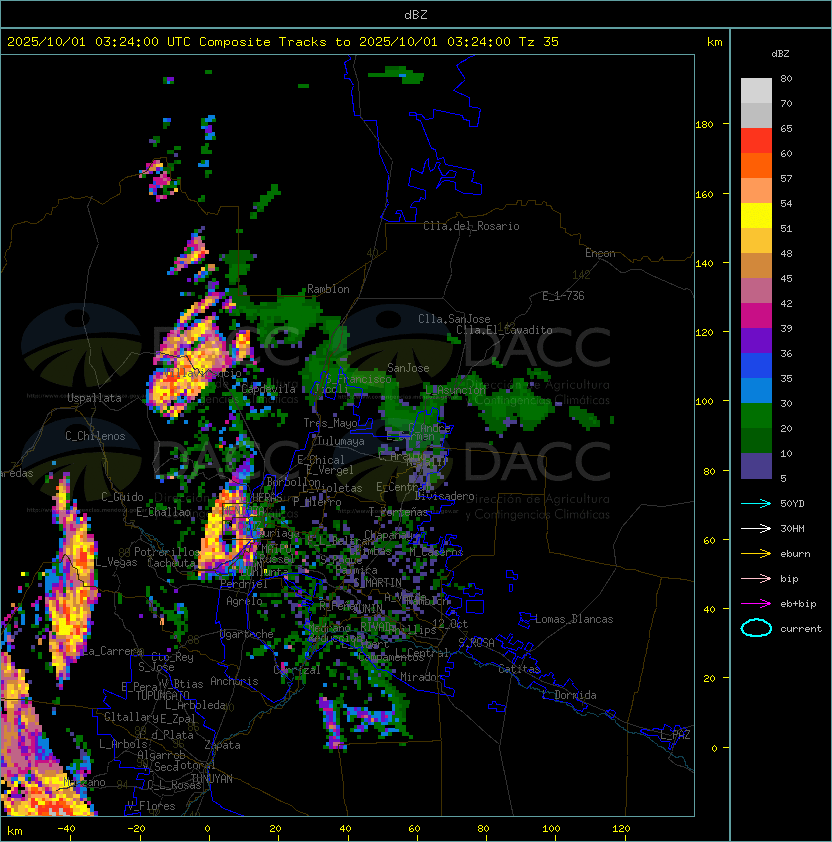Click the 'Cacheuta' map label
The height and width of the screenshot is (842, 832).
tap(171, 563)
